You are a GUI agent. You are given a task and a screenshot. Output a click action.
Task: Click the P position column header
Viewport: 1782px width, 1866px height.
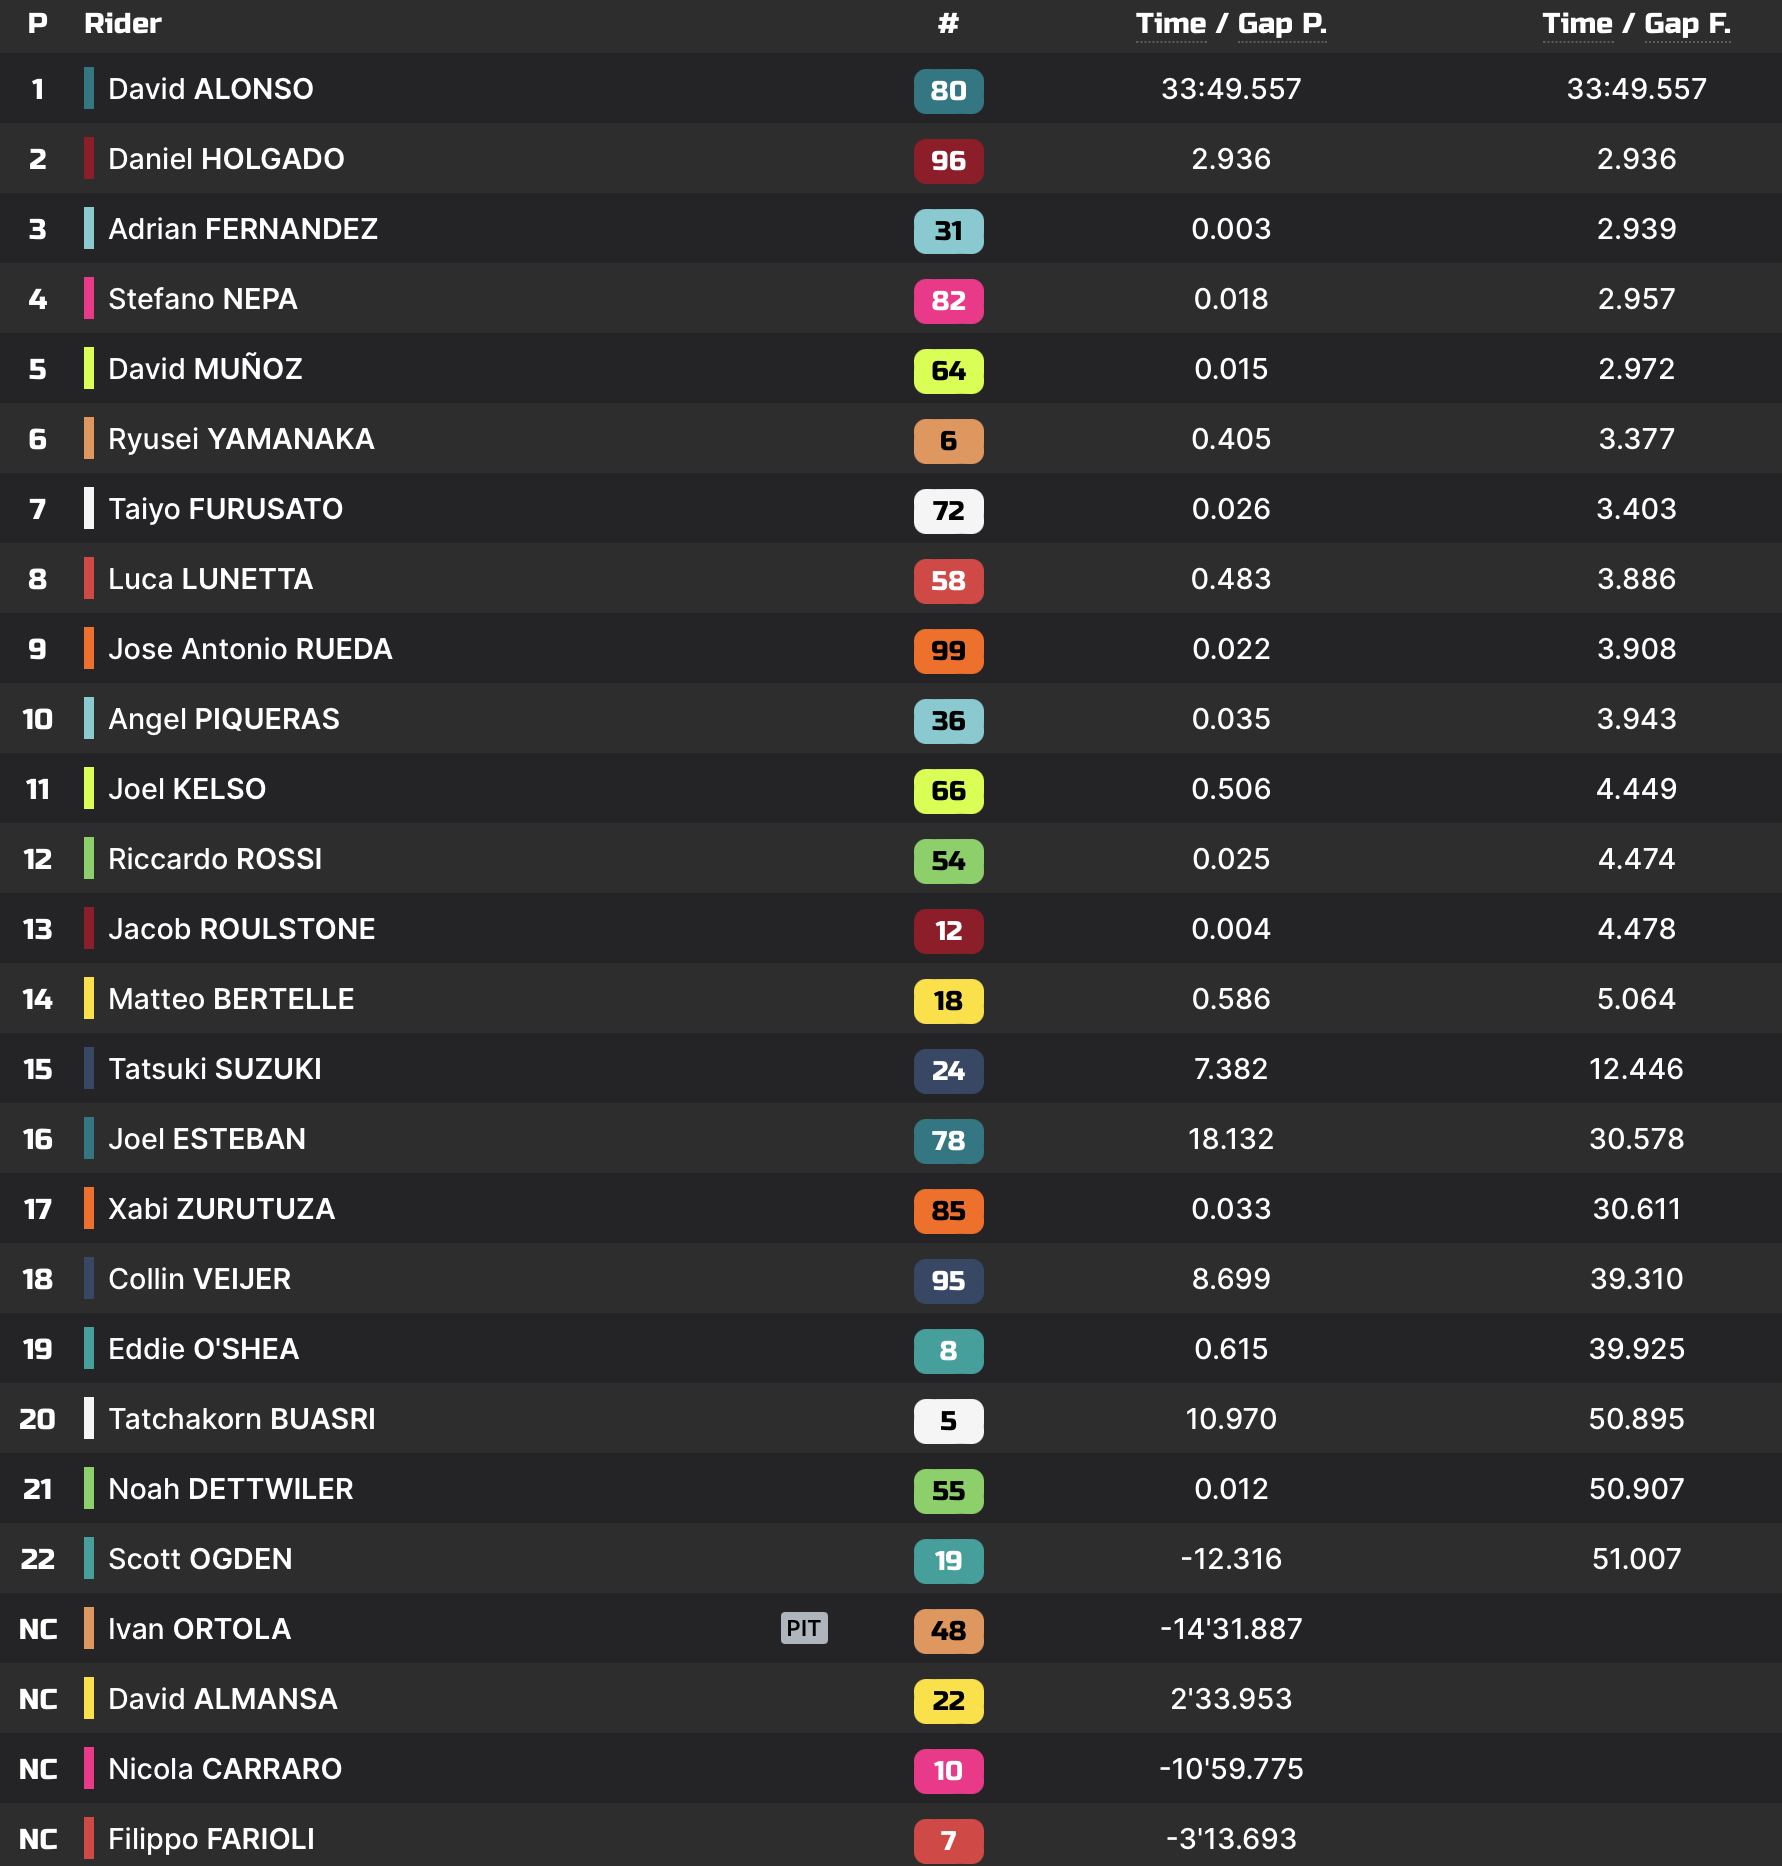(38, 24)
